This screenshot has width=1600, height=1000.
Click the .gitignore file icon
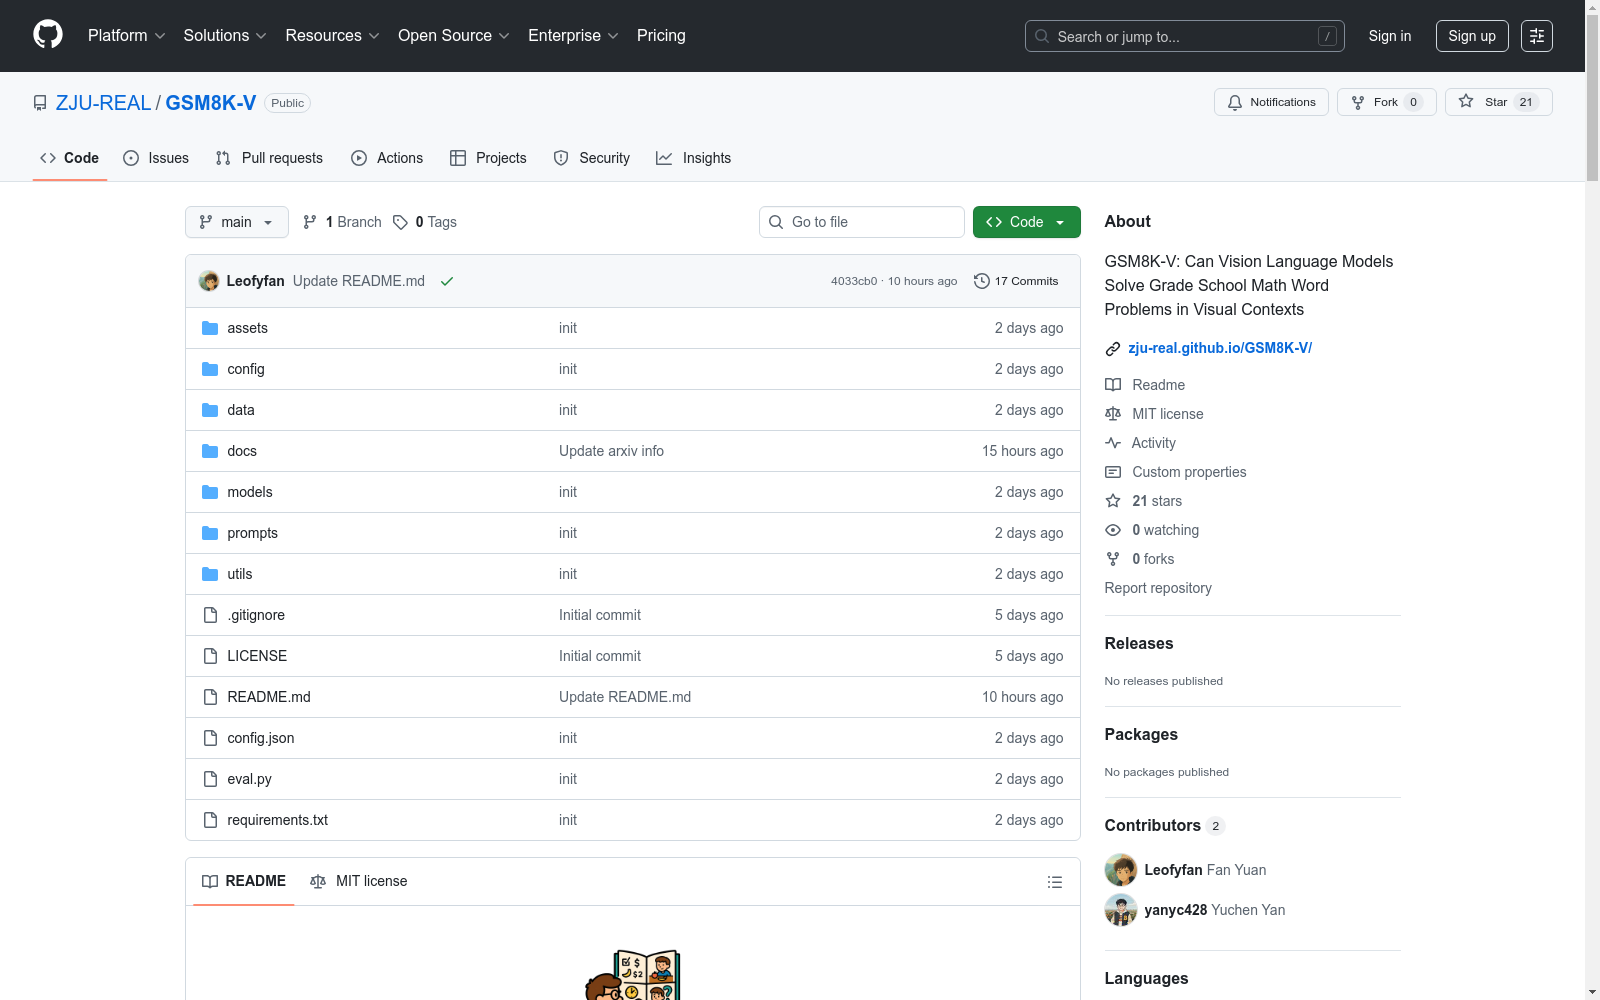coord(210,615)
